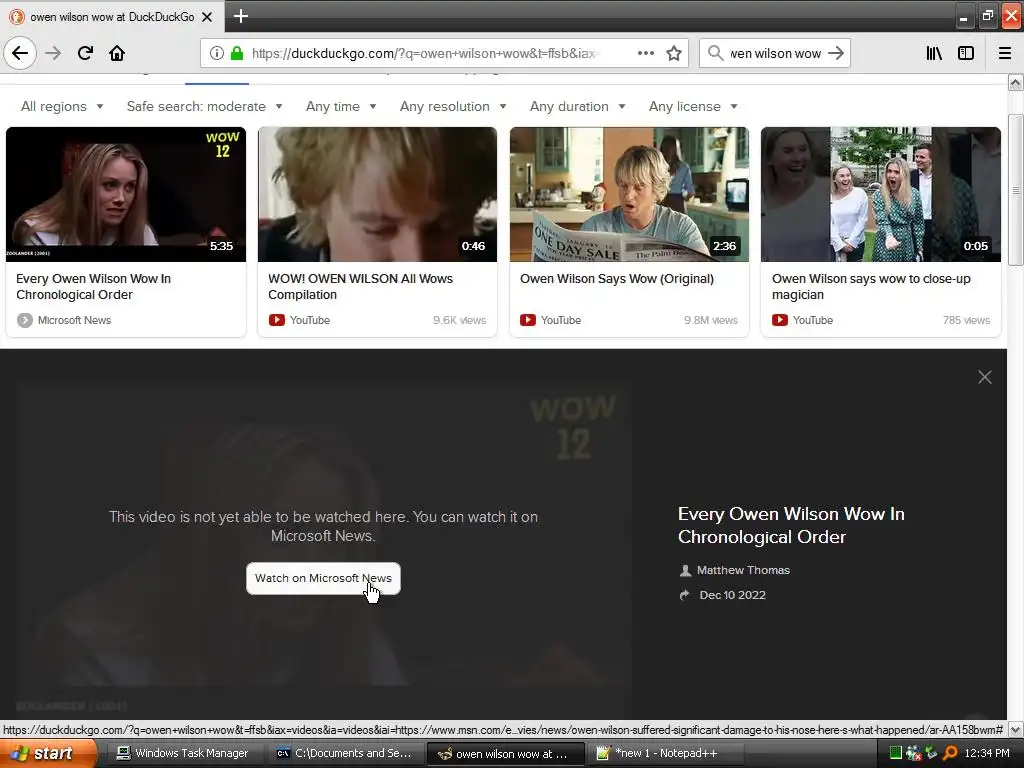This screenshot has width=1024, height=768.
Task: Switch to *new 1 - Notepad++ in taskbar
Action: (x=665, y=754)
